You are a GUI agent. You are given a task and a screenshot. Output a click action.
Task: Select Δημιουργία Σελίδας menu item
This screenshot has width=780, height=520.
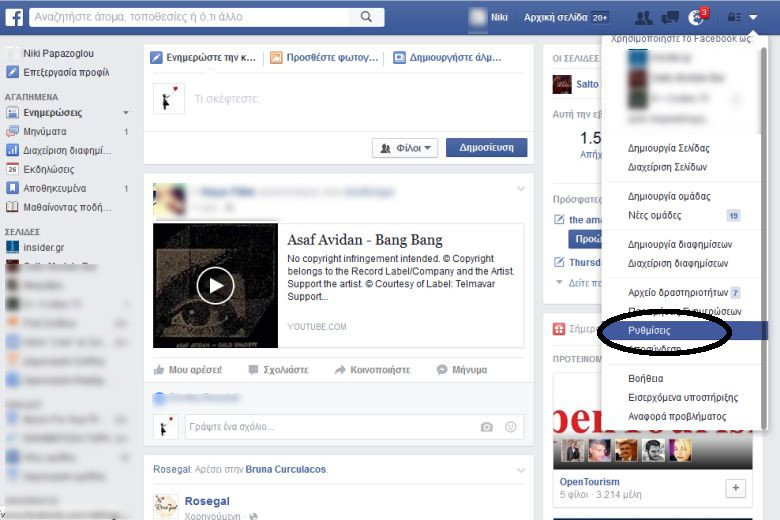click(x=669, y=148)
